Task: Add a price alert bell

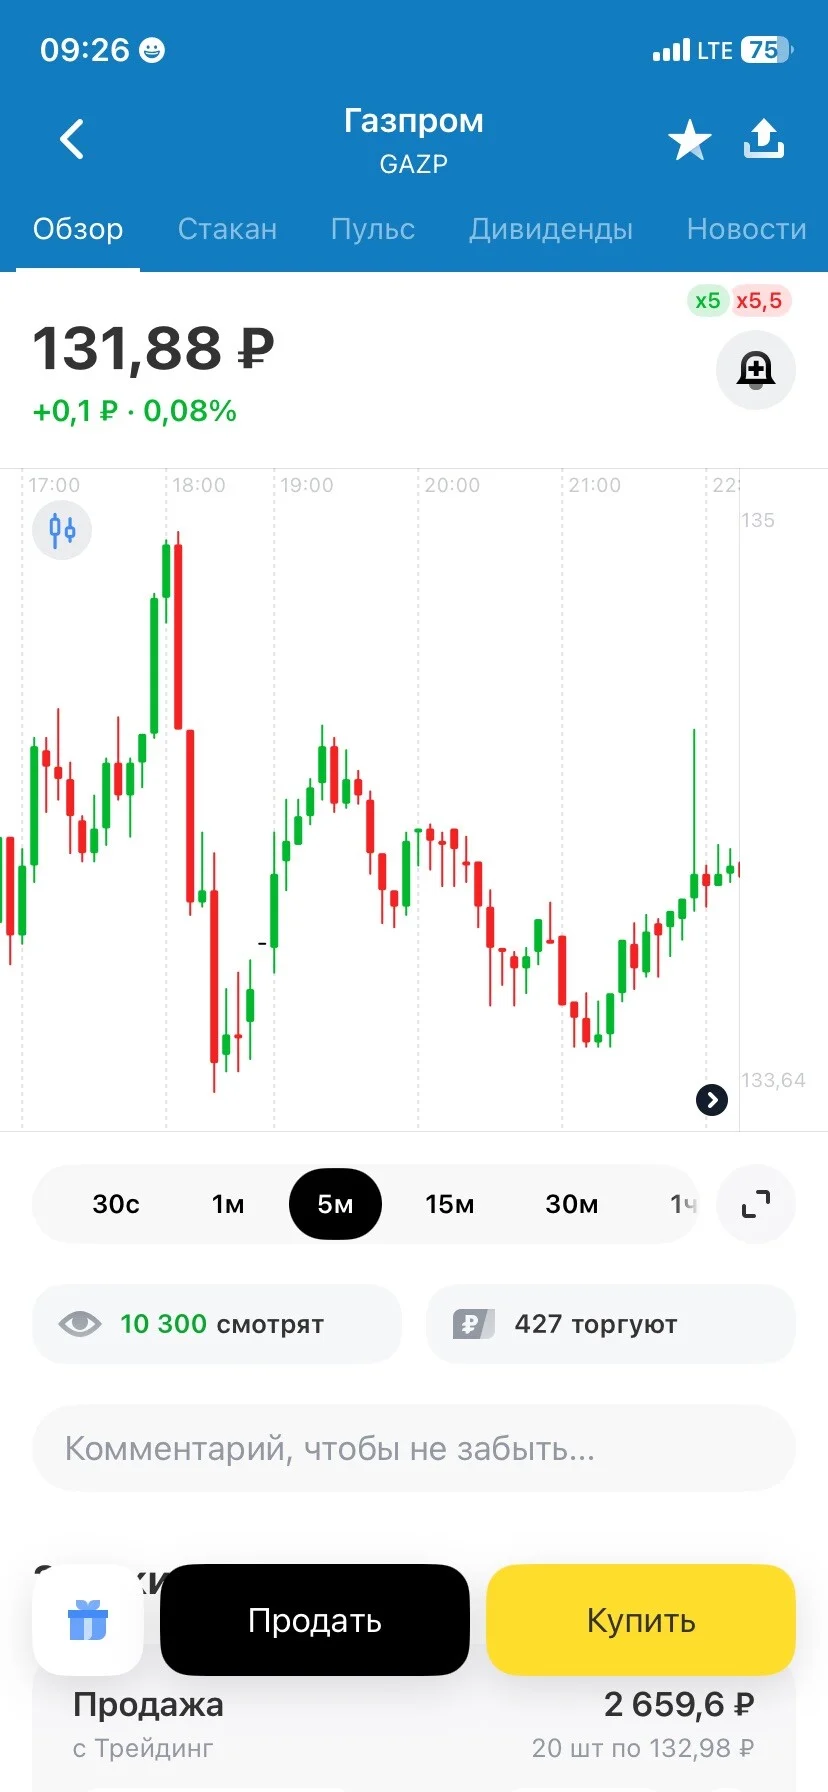Action: tap(756, 370)
